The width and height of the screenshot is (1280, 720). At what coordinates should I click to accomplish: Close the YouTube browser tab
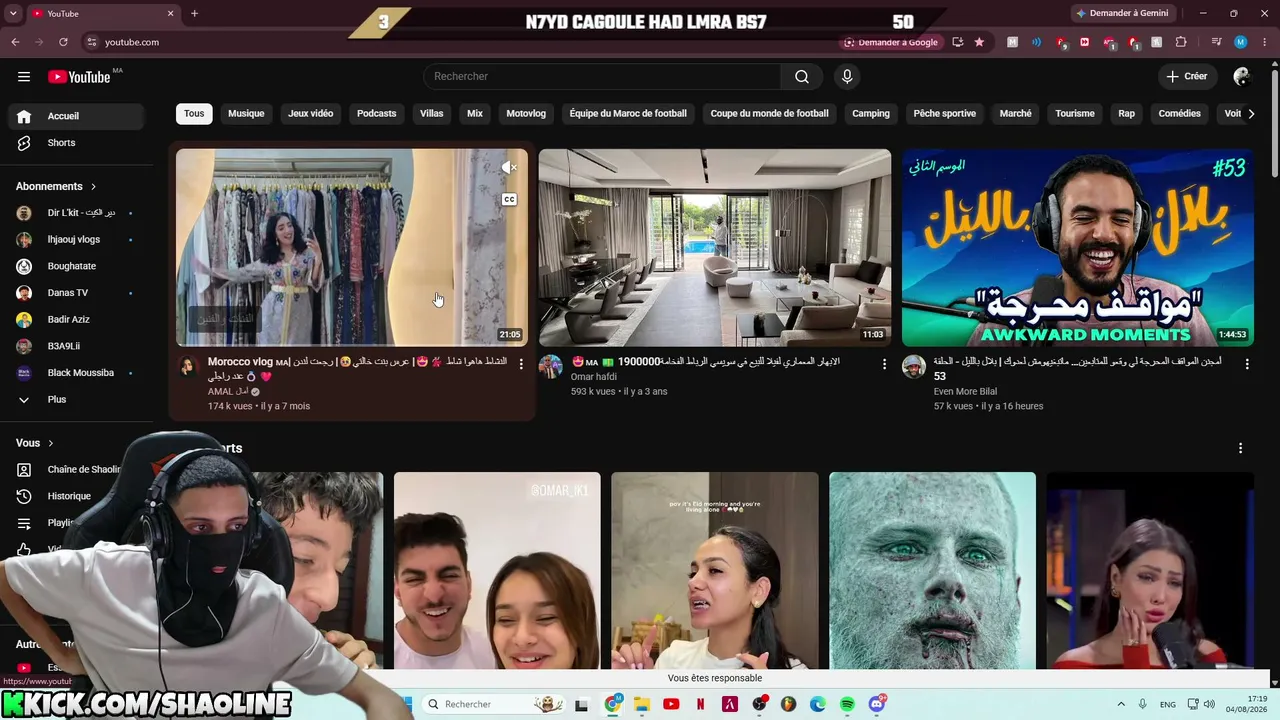point(170,13)
